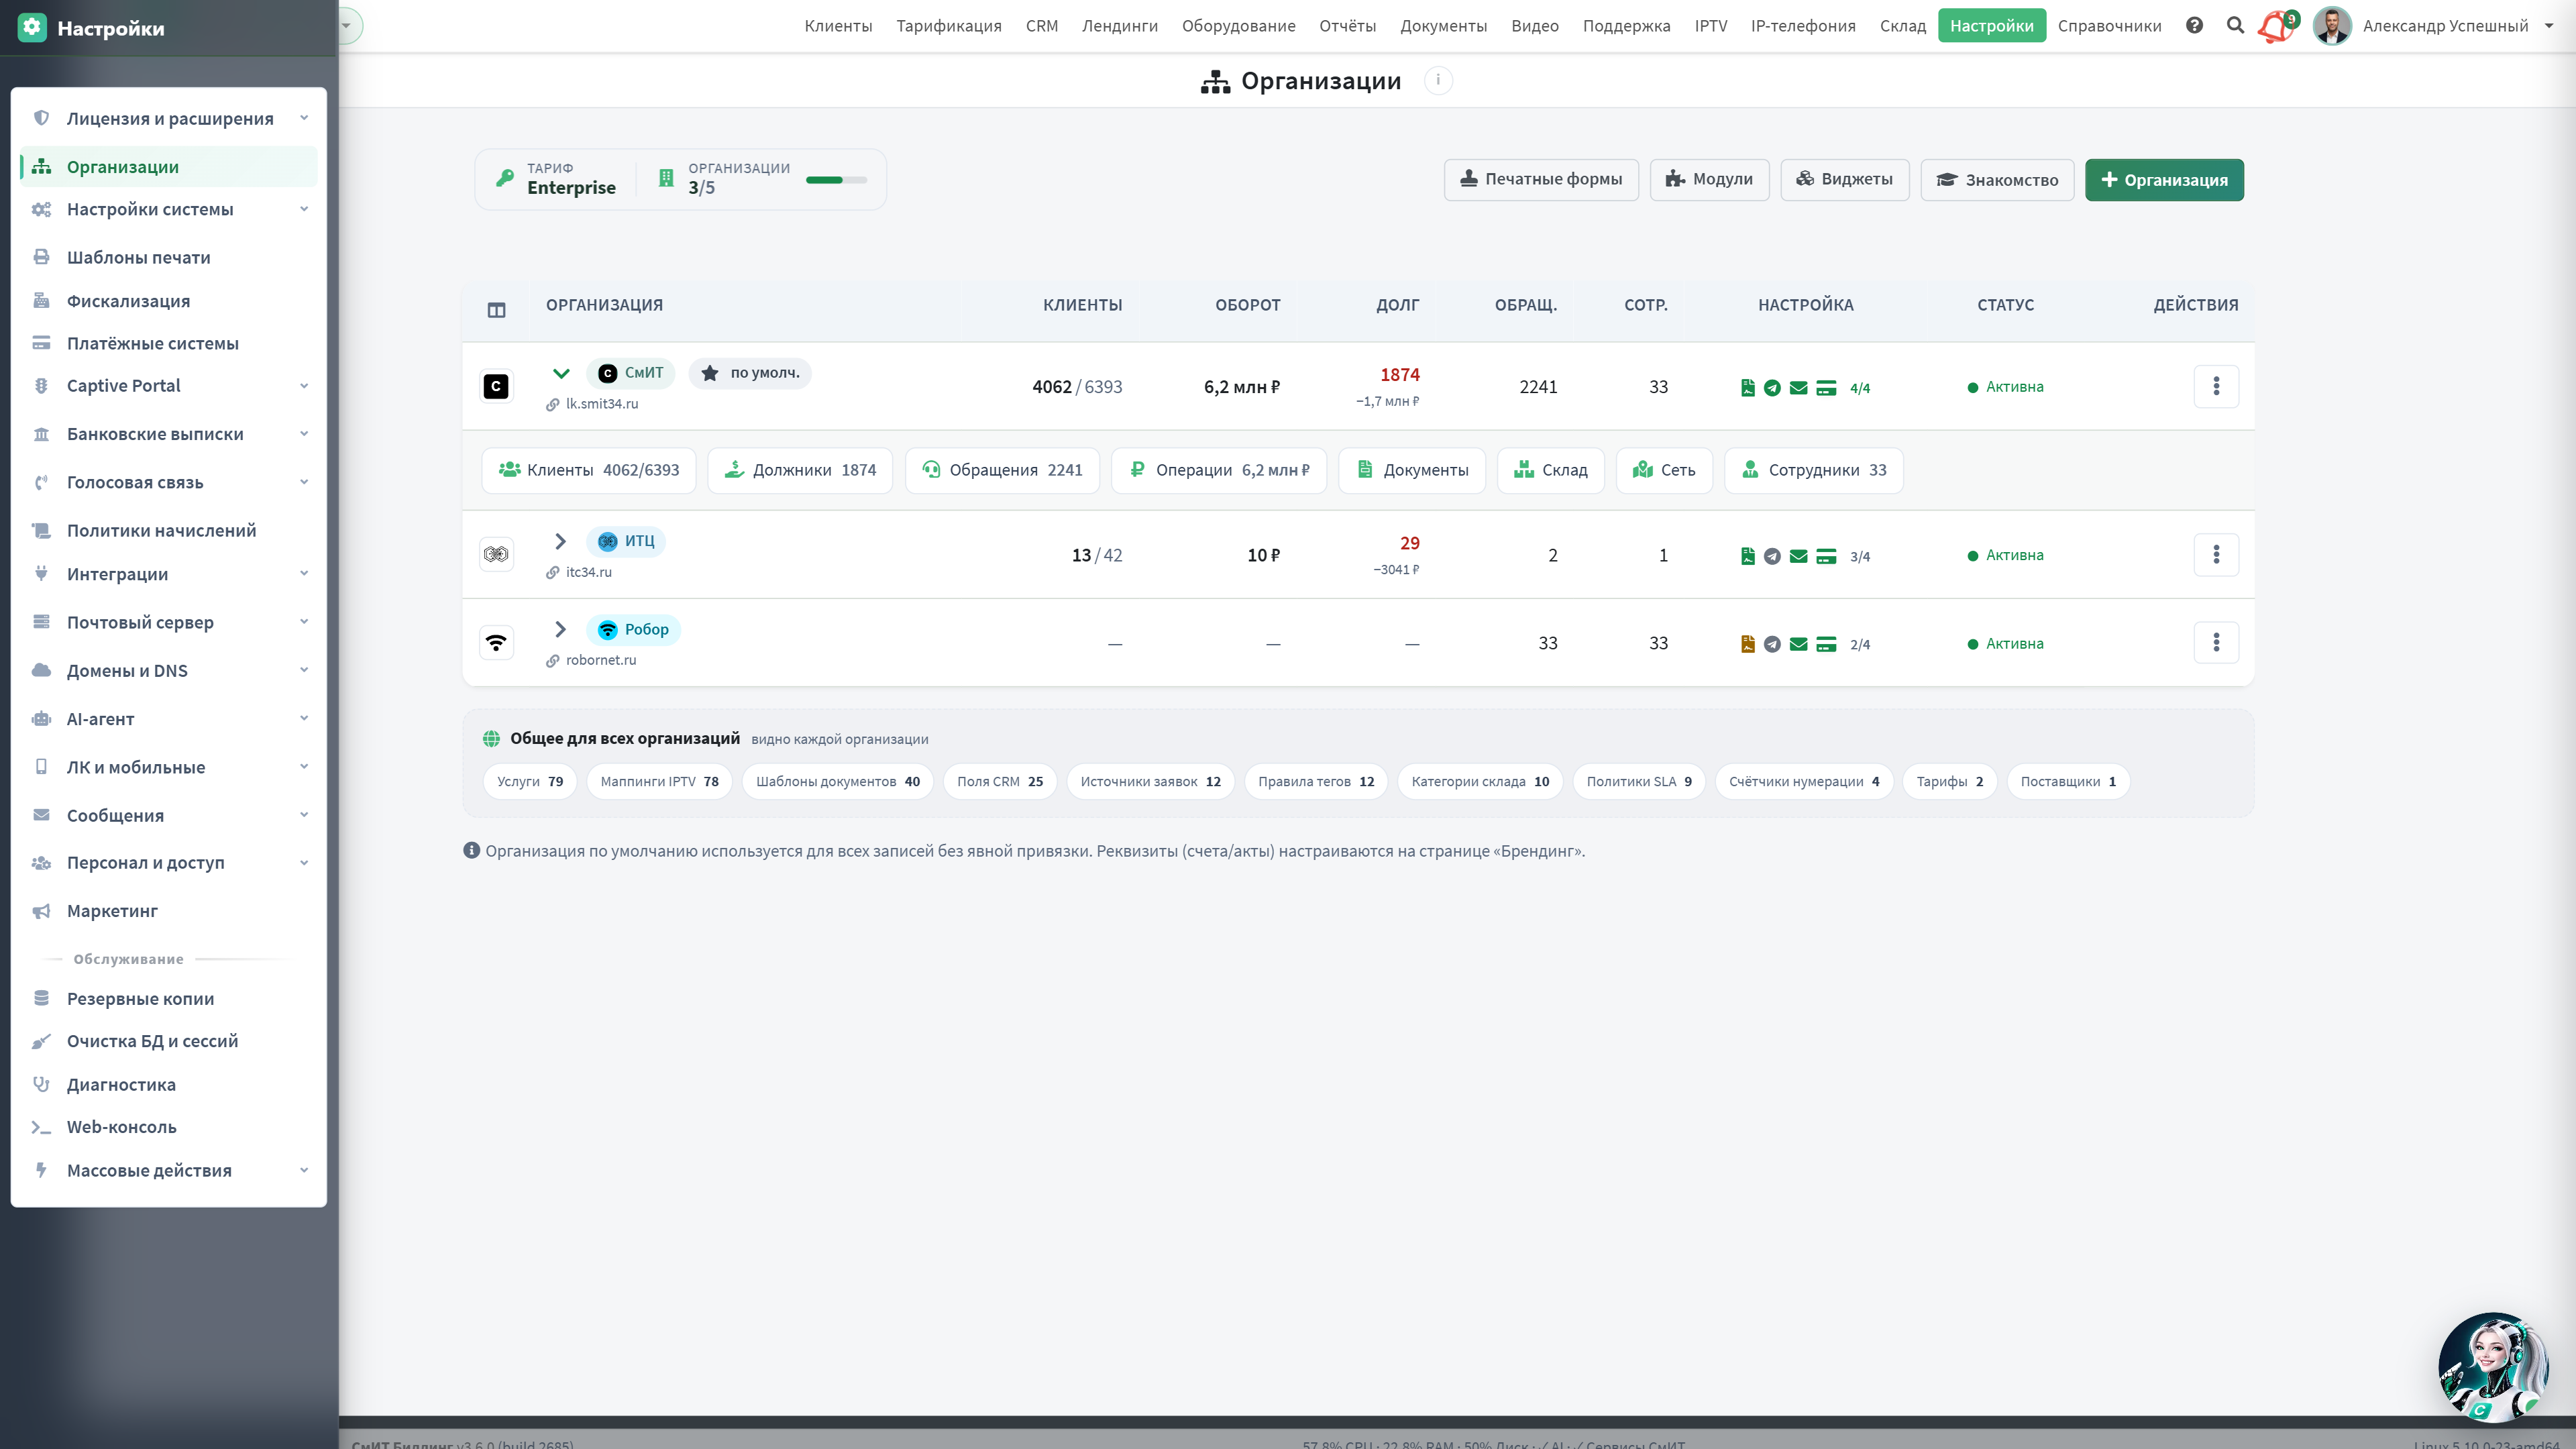This screenshot has width=2576, height=1449.
Task: Add a new organization with + Организация
Action: [2164, 180]
